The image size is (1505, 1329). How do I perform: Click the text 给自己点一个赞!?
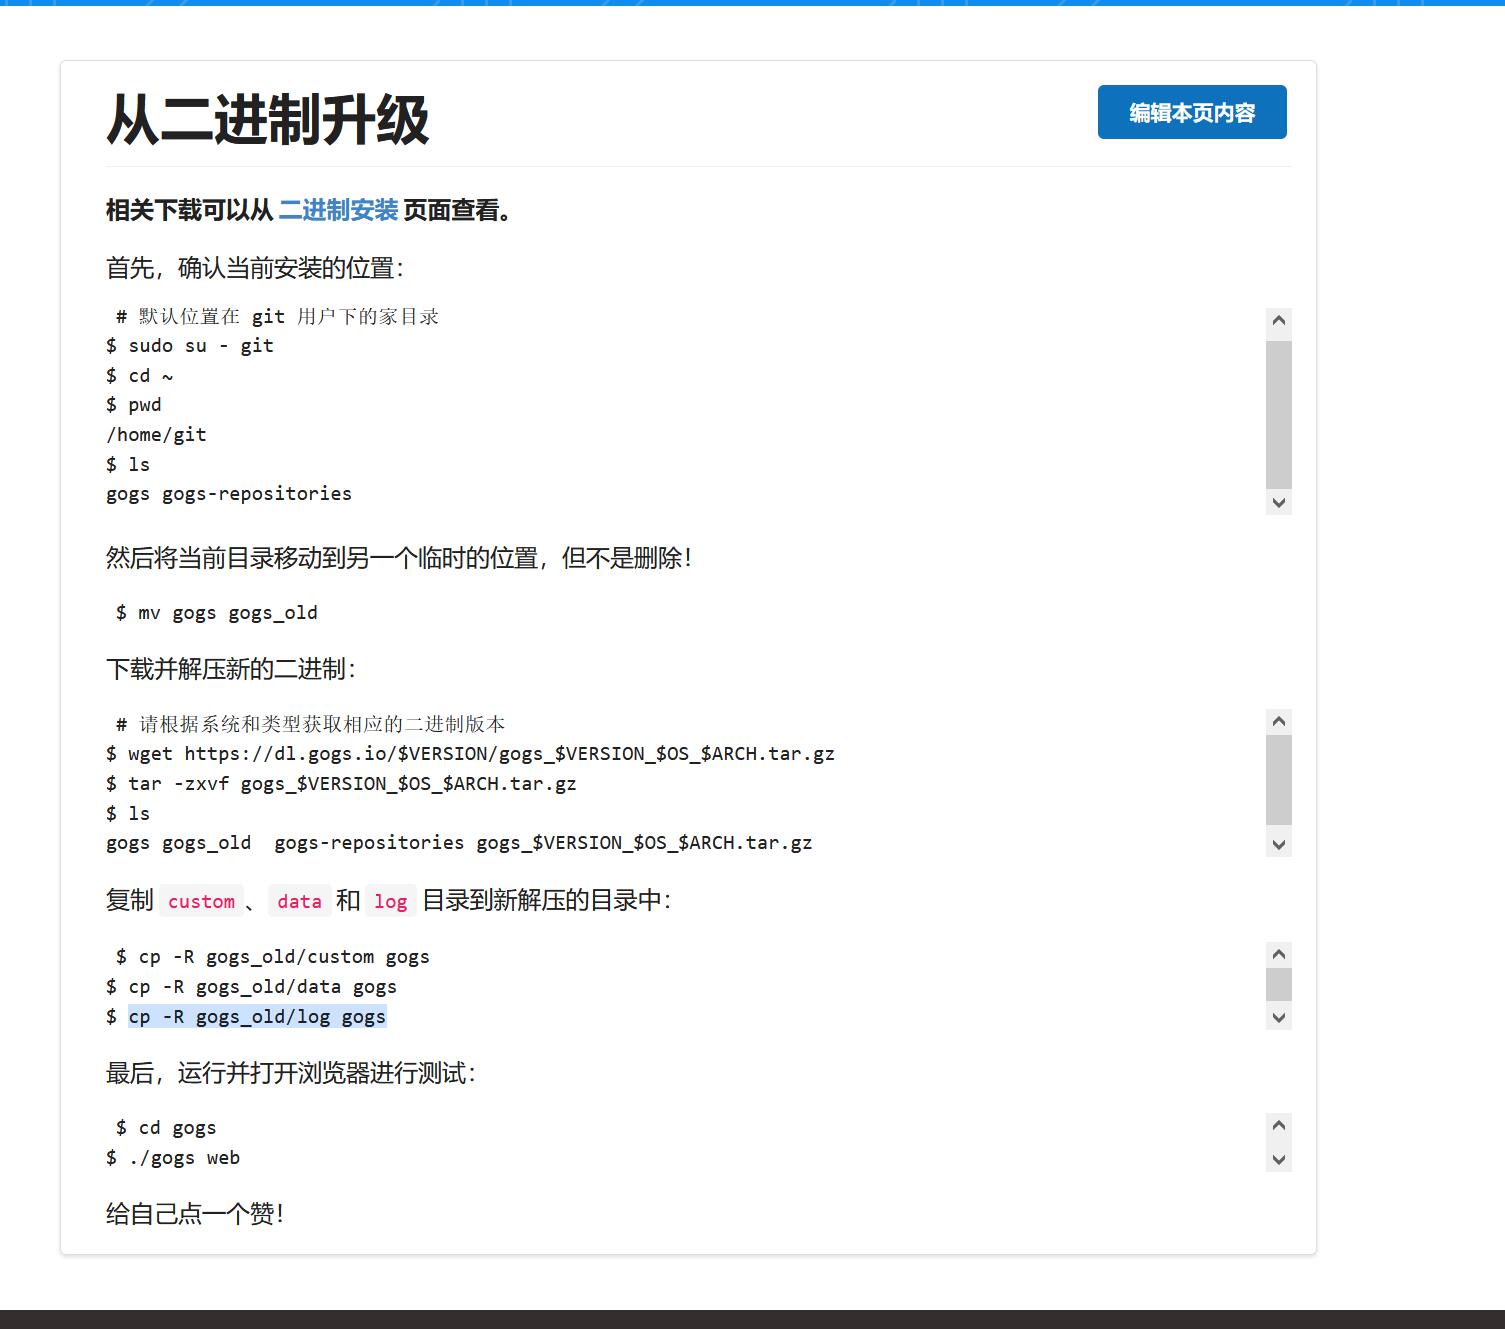pos(195,1214)
